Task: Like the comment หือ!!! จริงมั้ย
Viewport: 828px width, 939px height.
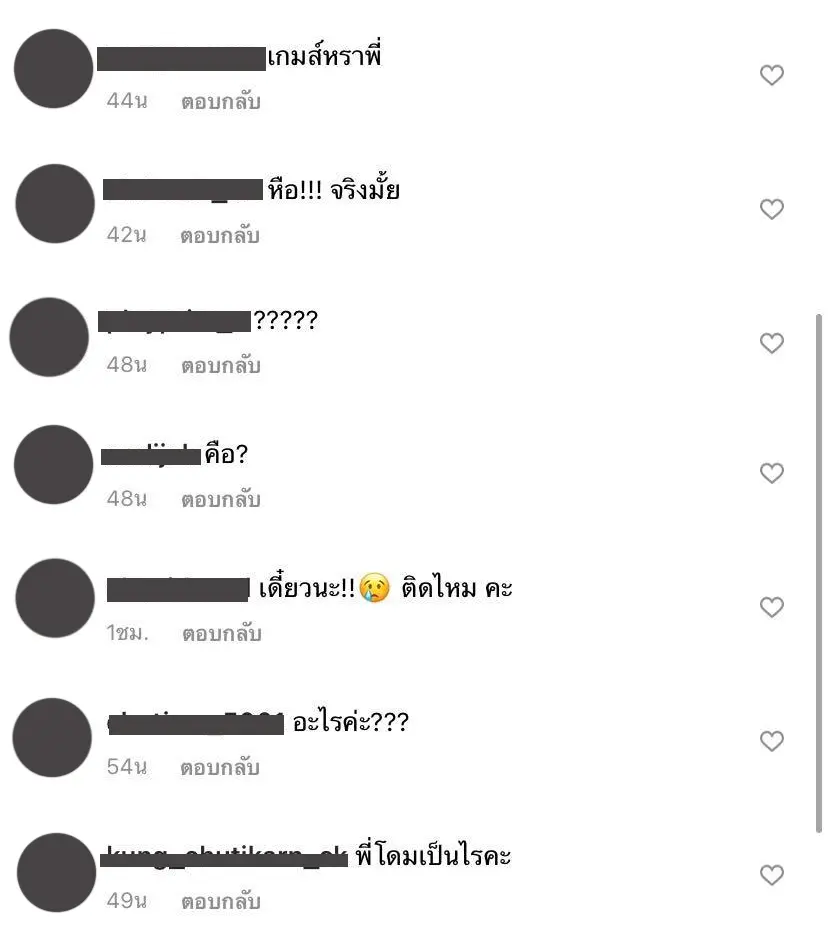Action: click(771, 209)
